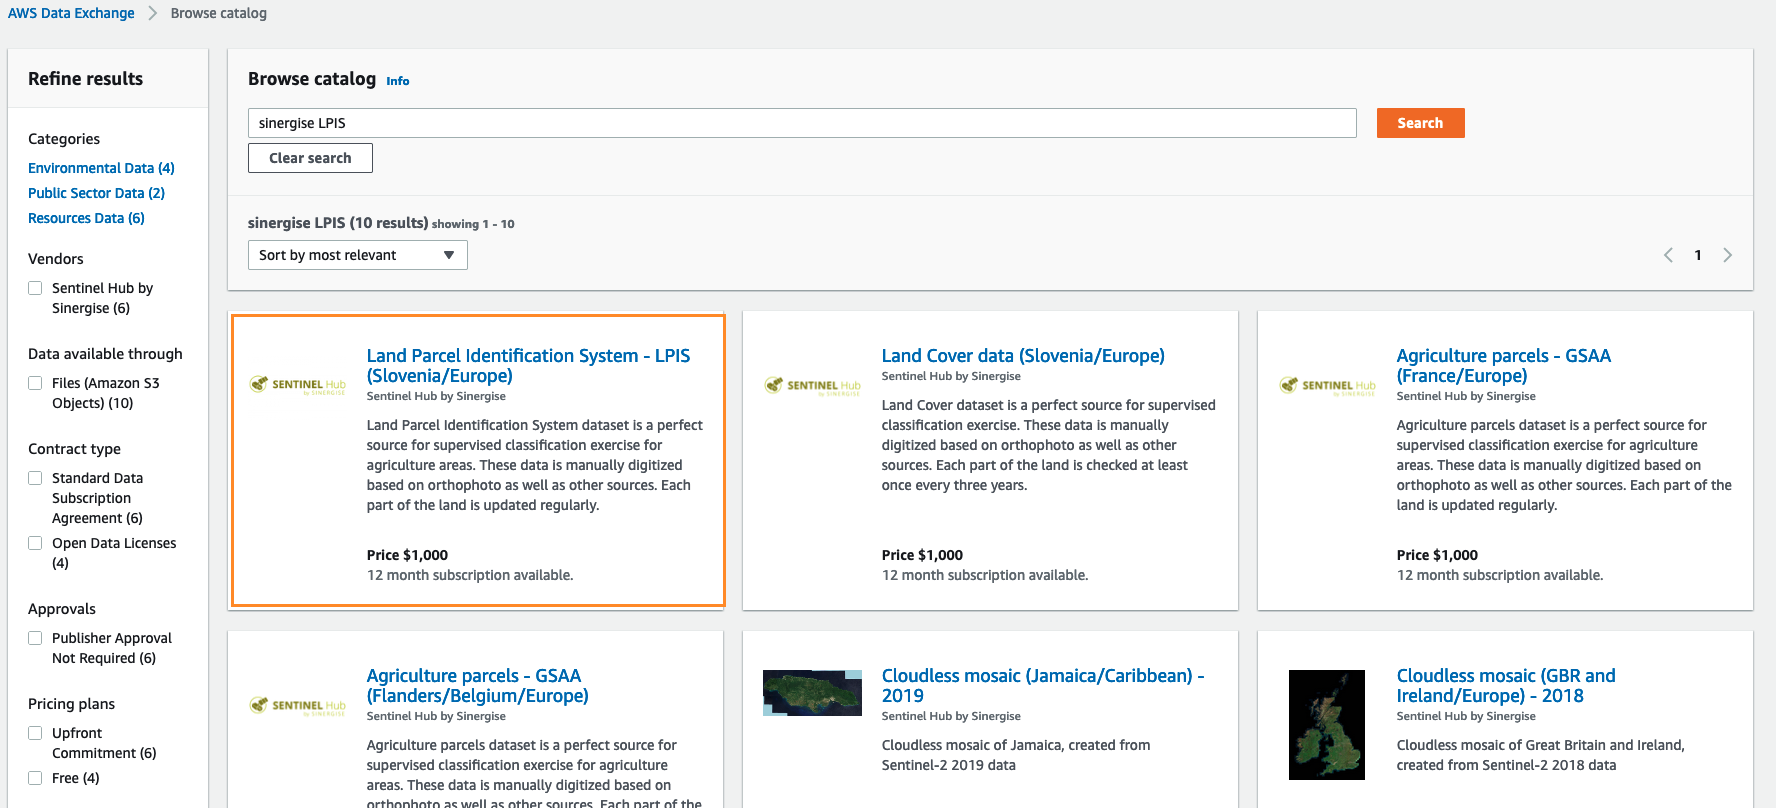Check the Files (Amazon S3 Objects) filter

[x=35, y=383]
